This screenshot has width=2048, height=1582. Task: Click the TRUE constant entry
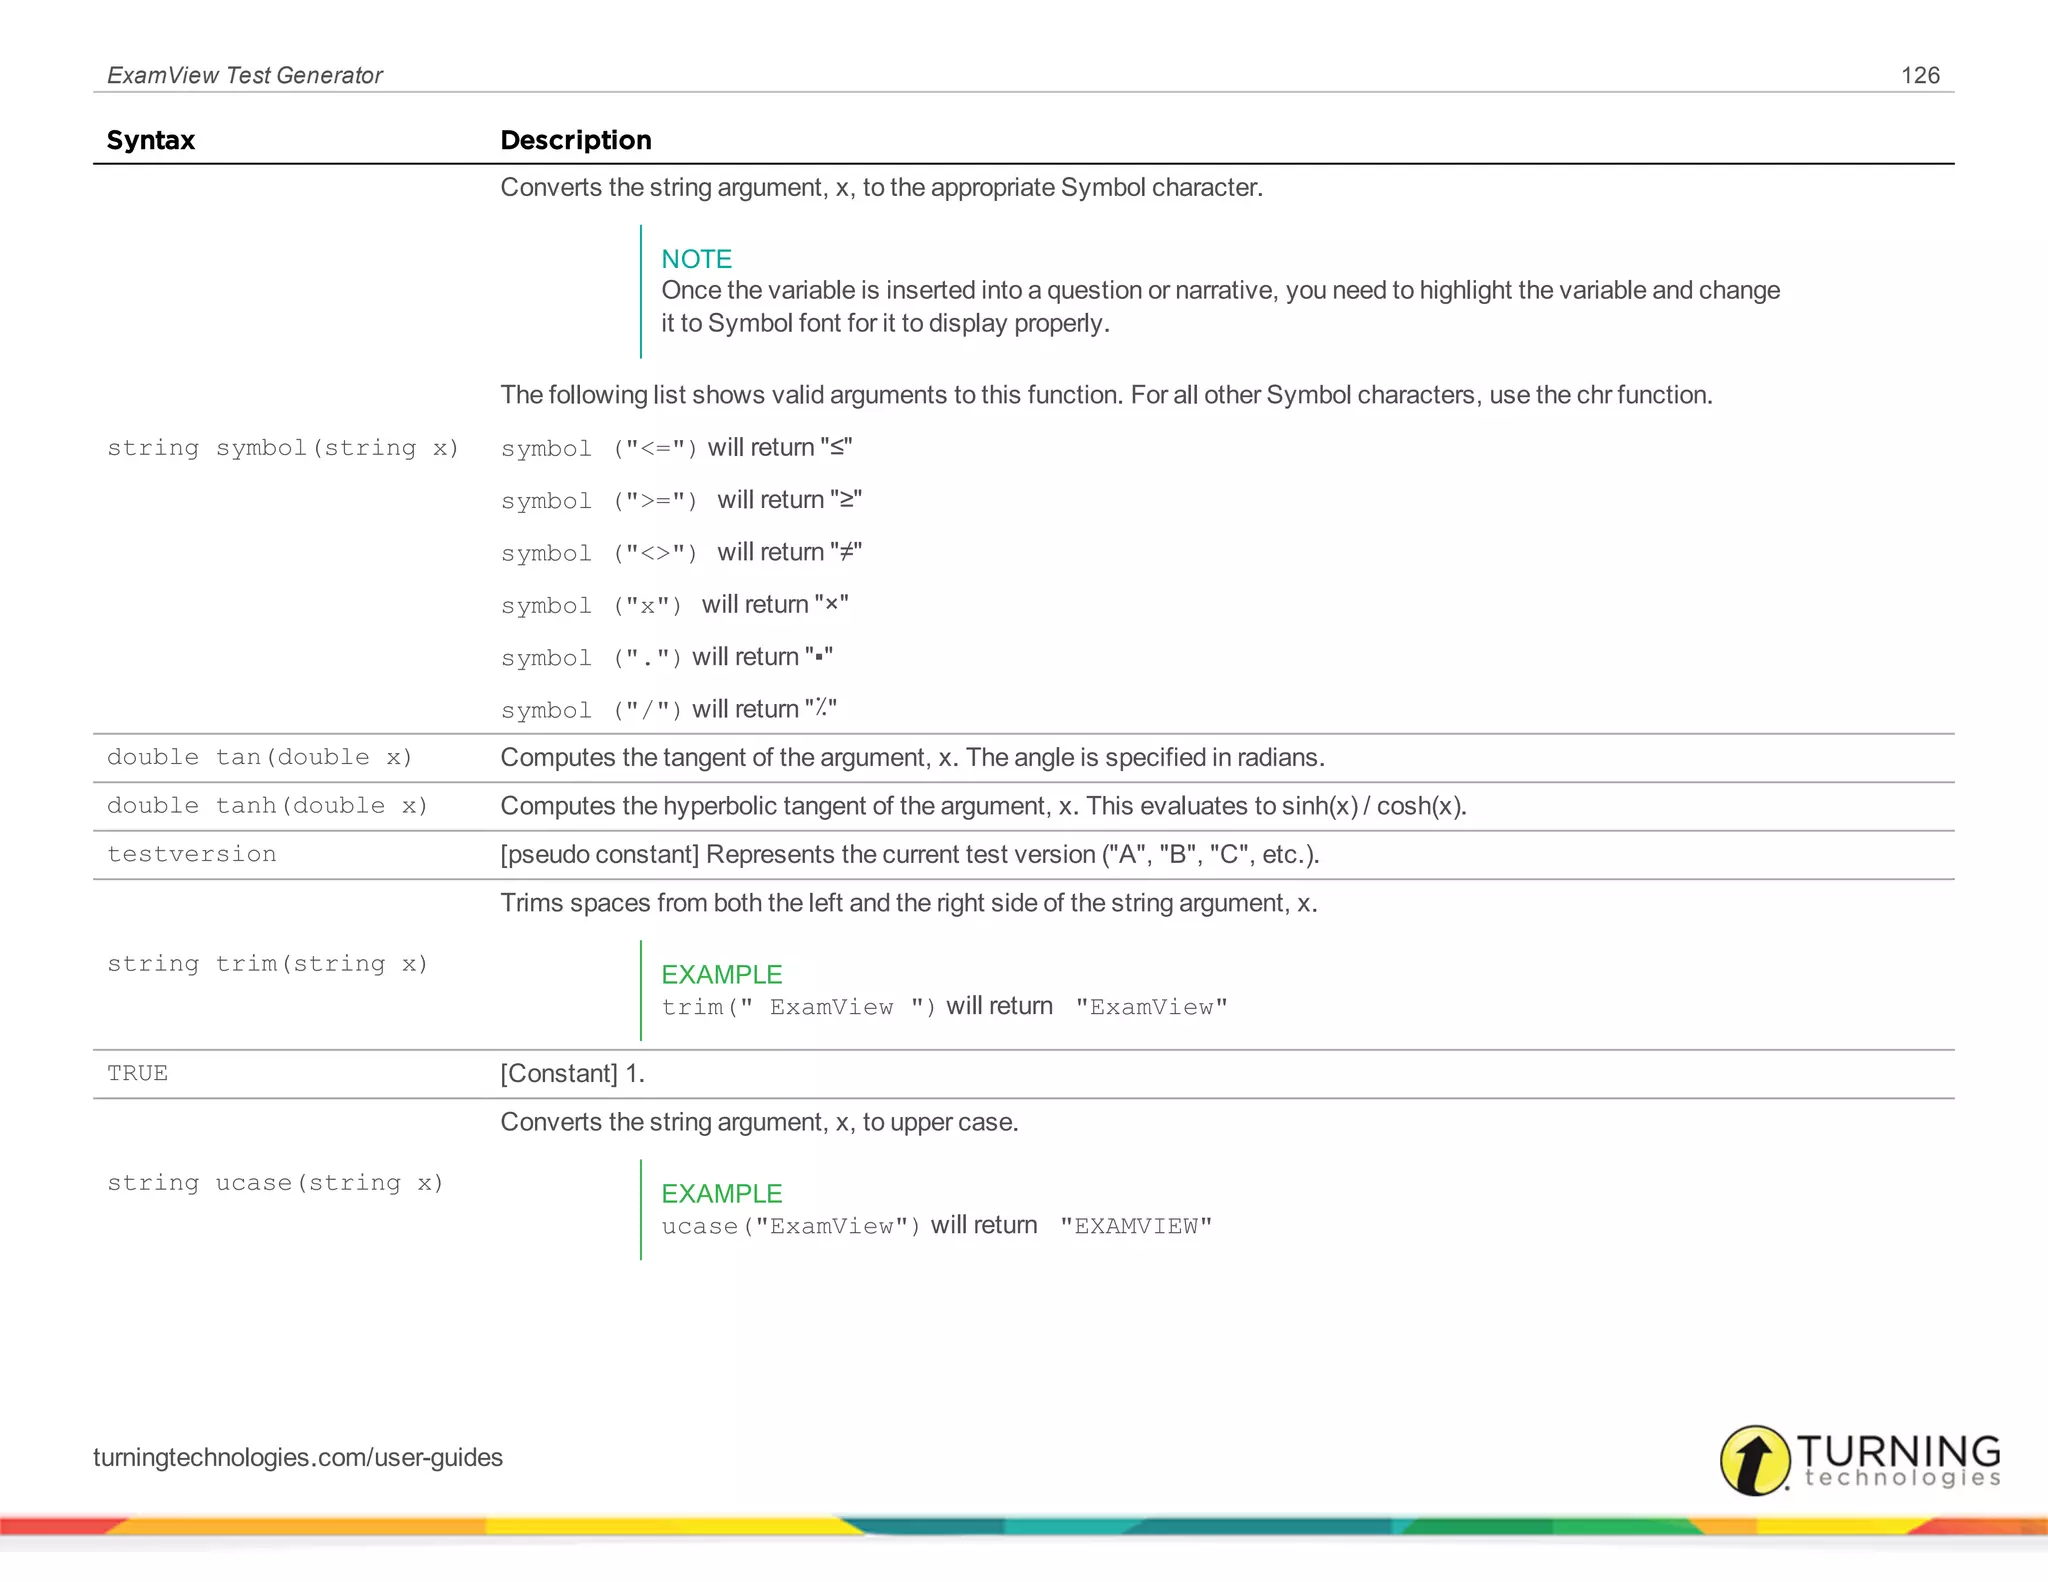click(x=137, y=1073)
